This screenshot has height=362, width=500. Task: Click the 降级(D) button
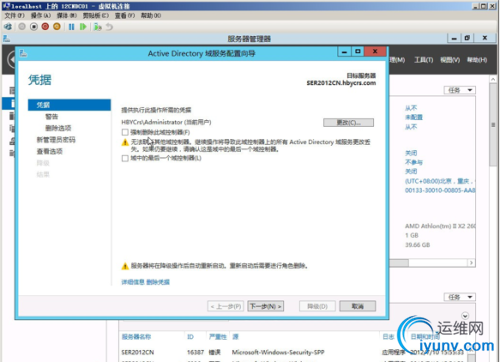coord(317,306)
